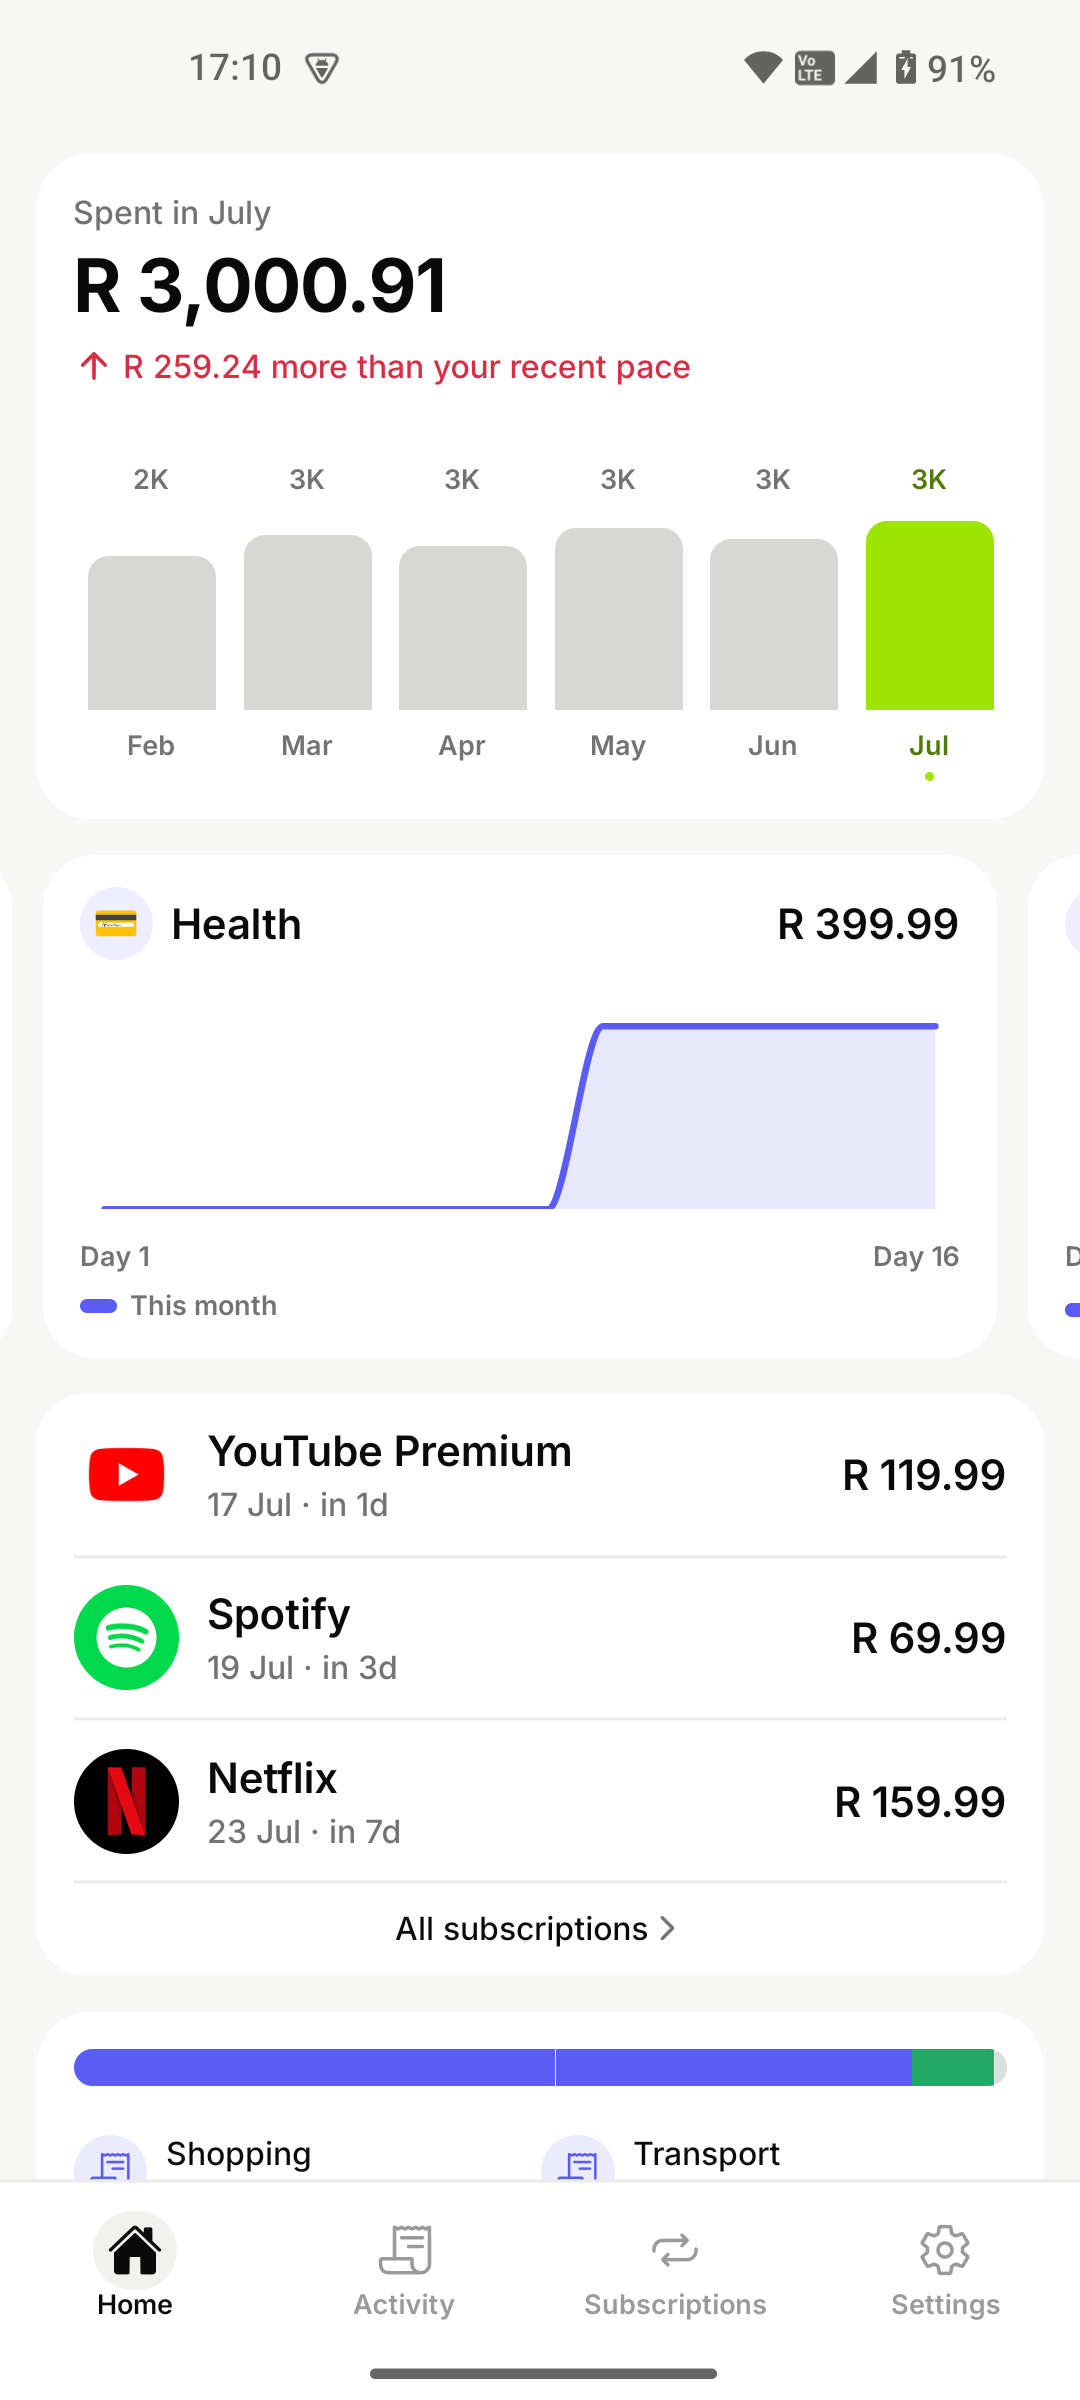Click the green segment of category bar
Screen dimensions: 1080x2400
point(952,2067)
